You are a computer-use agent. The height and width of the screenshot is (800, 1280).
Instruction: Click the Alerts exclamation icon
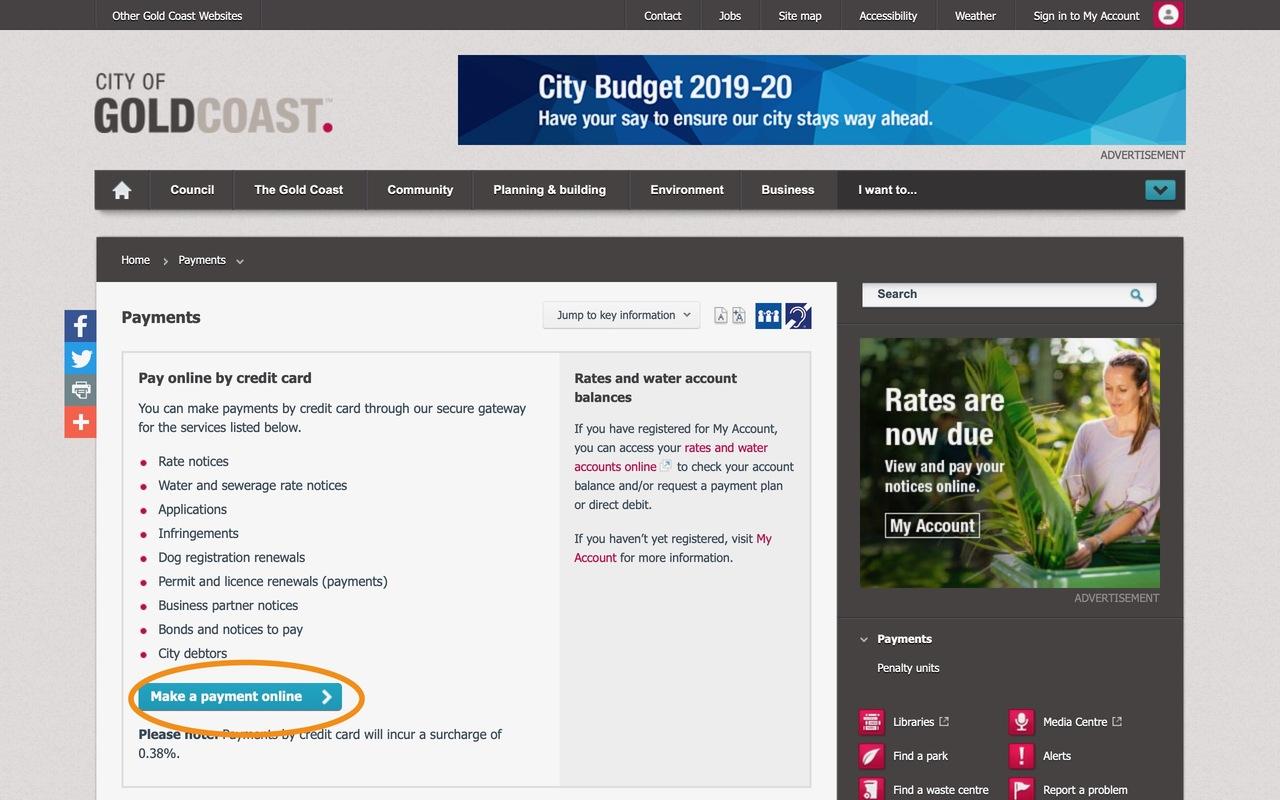pyautogui.click(x=1021, y=756)
